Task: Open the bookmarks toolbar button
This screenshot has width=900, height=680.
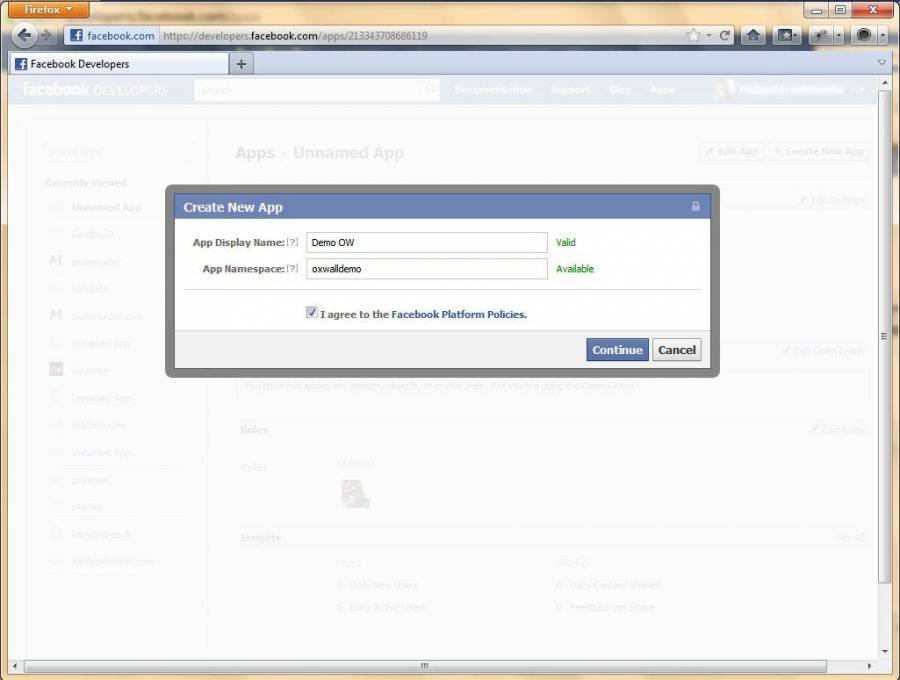Action: pyautogui.click(x=786, y=36)
